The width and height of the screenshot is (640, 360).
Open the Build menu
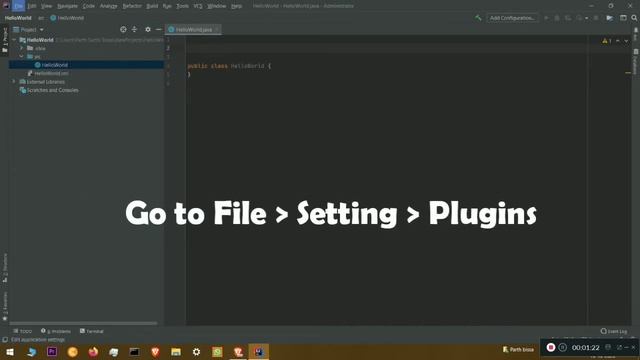pos(152,6)
